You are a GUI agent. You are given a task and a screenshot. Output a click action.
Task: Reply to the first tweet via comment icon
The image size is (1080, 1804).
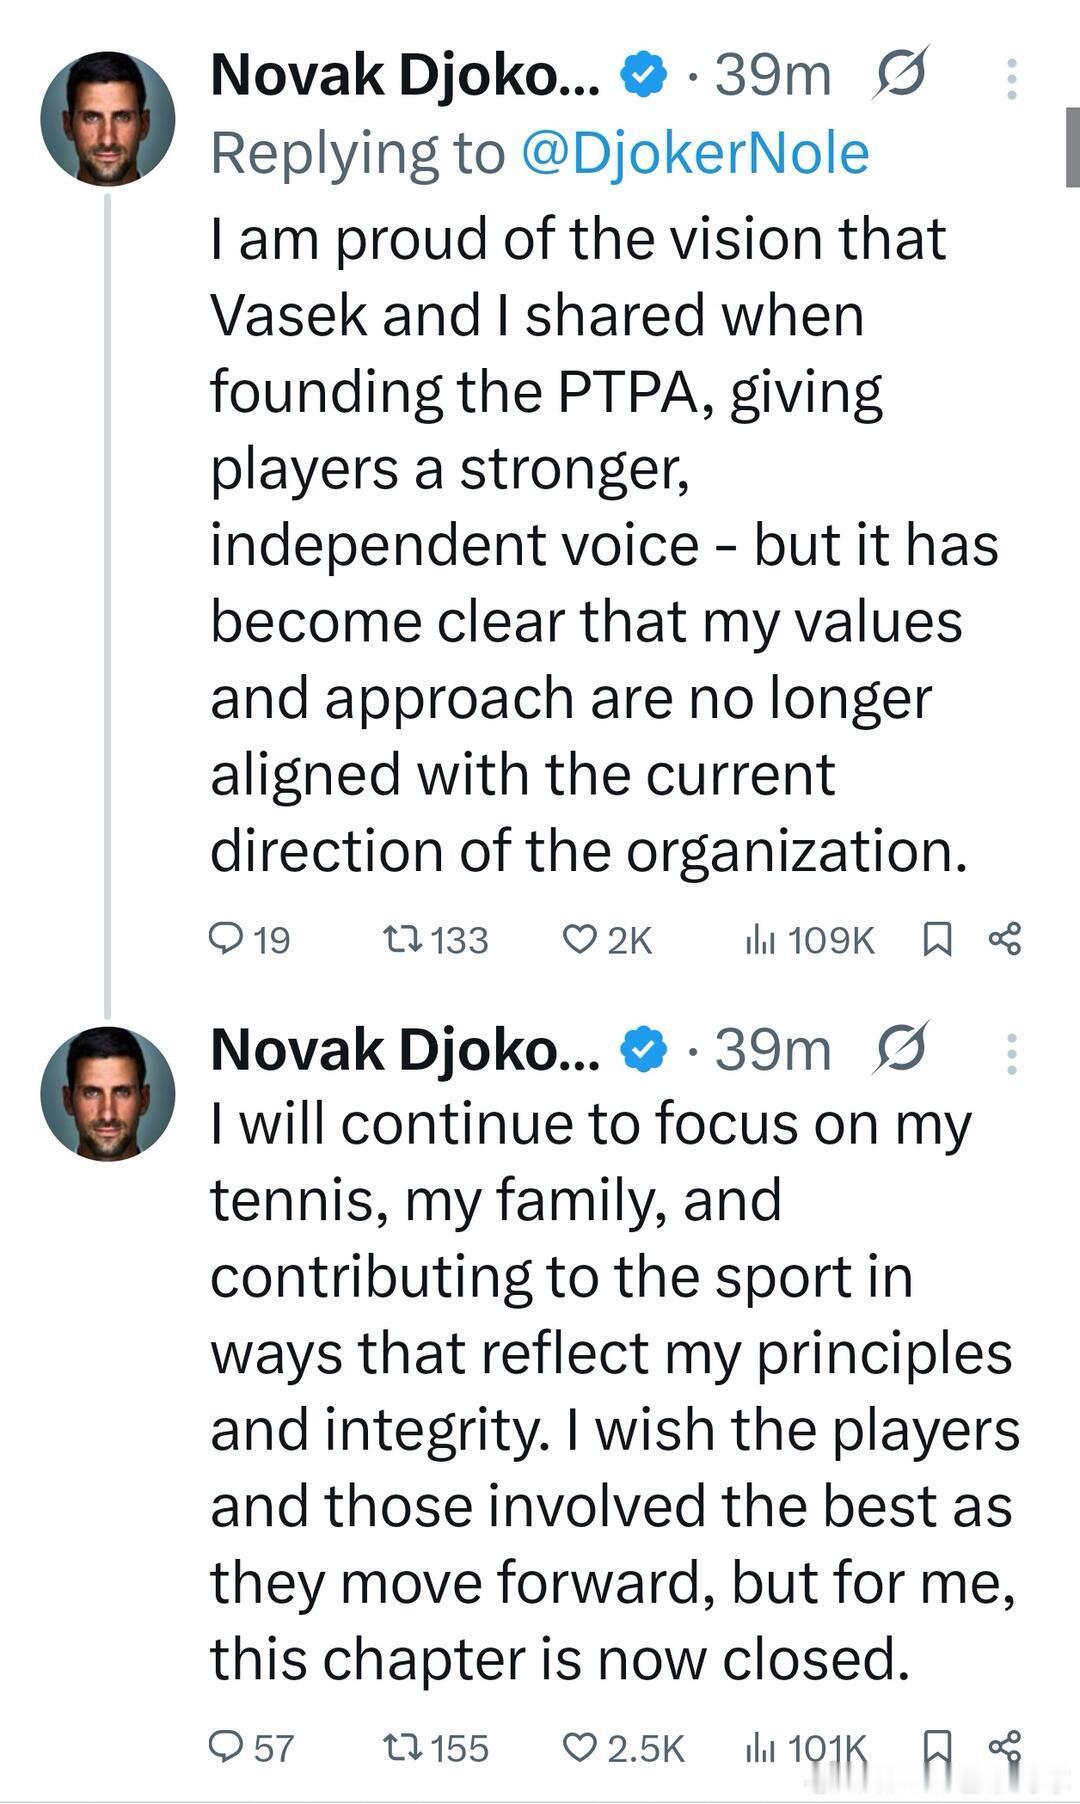(226, 939)
